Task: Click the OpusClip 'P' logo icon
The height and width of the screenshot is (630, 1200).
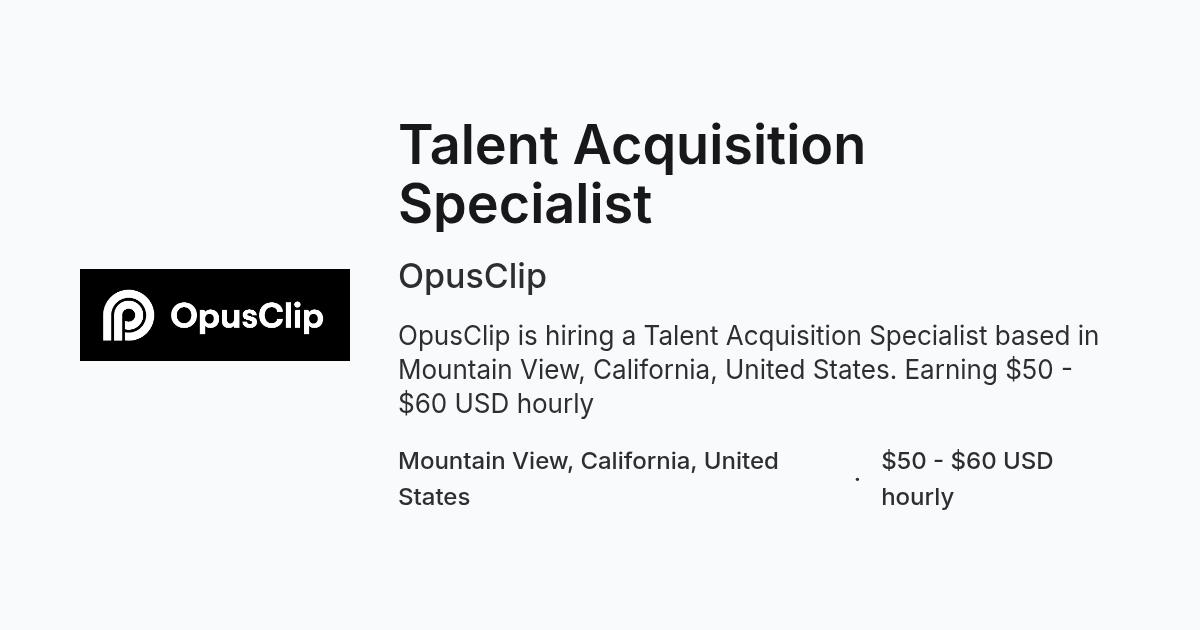Action: [x=128, y=315]
